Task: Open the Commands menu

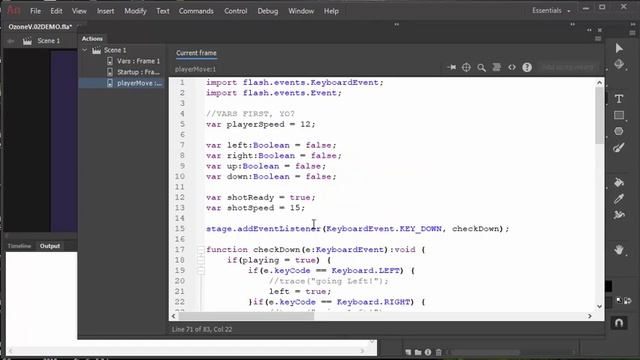Action: [x=196, y=11]
